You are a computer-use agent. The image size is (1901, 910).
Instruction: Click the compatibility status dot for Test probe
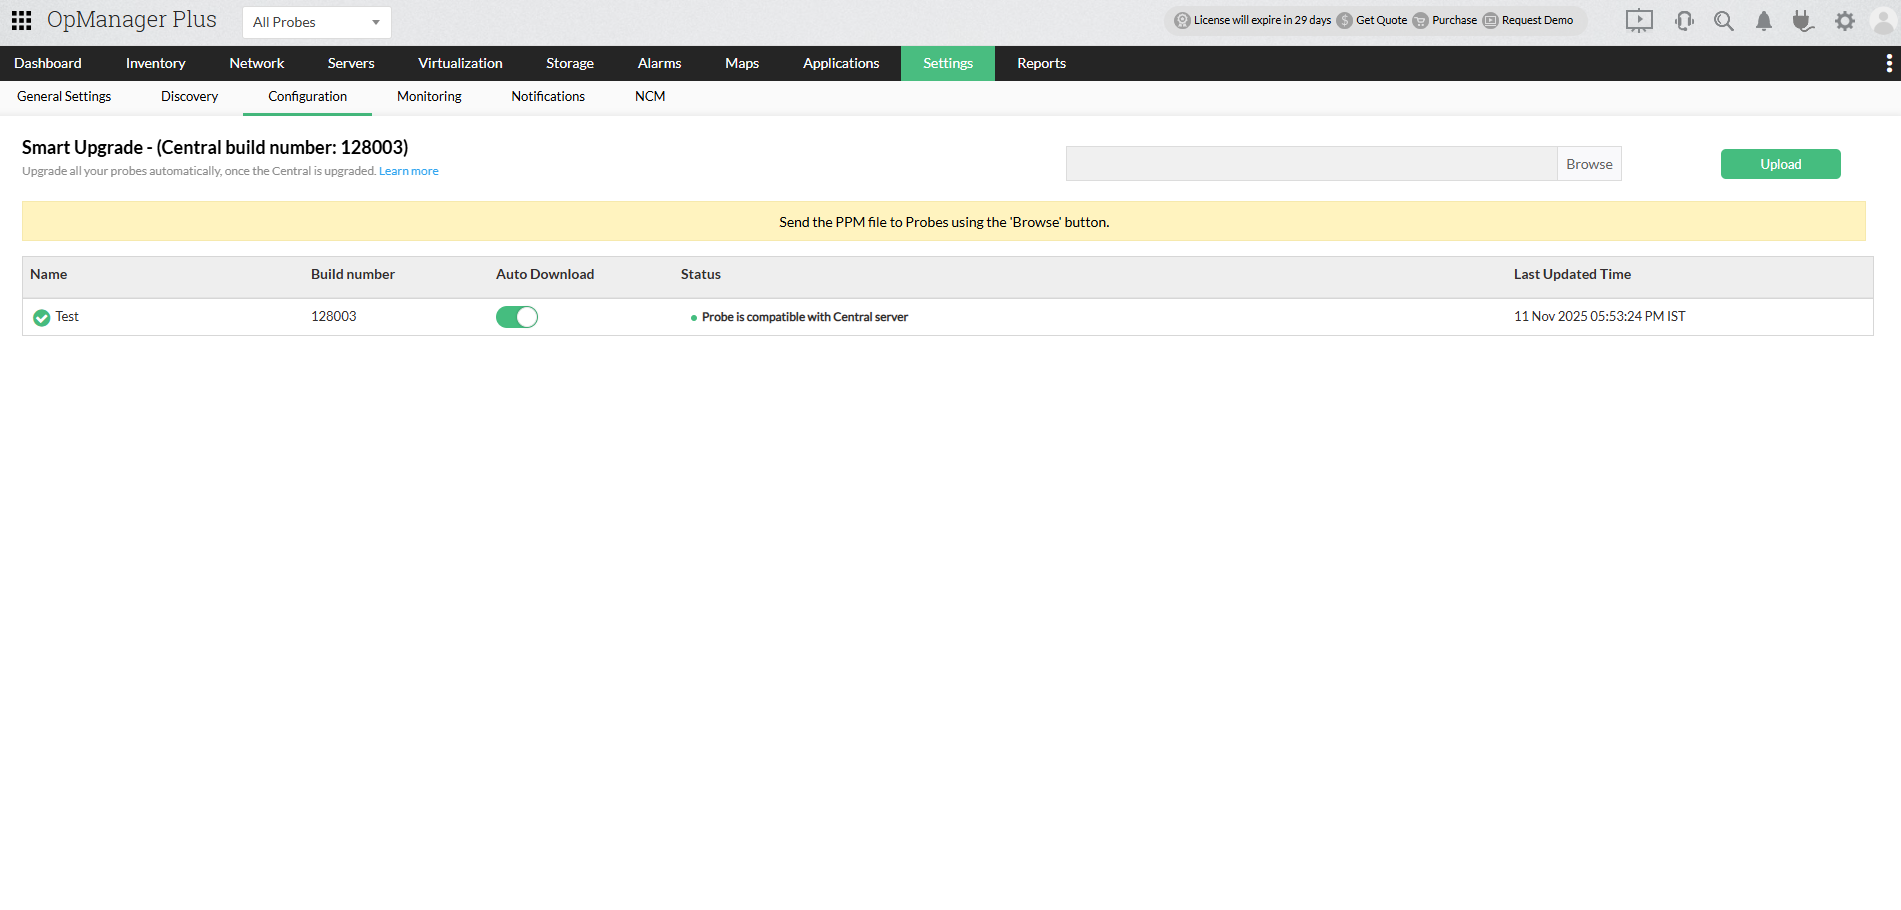(x=694, y=317)
